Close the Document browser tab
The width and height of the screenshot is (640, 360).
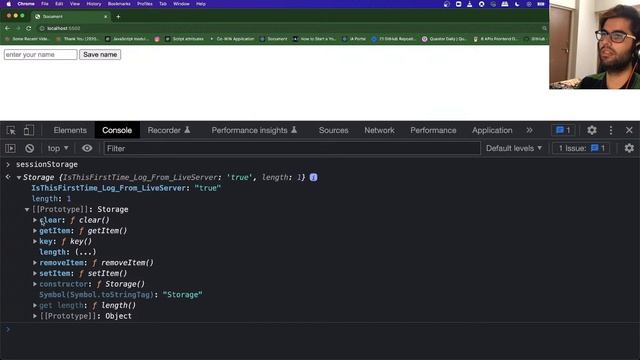(x=106, y=17)
